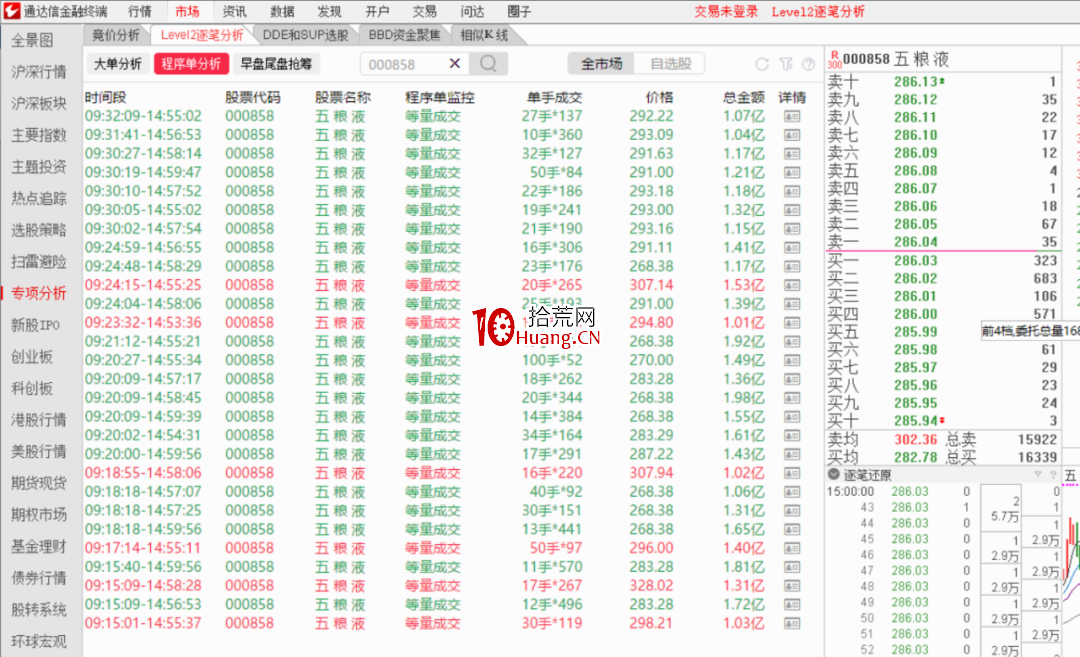The width and height of the screenshot is (1080, 657).
Task: Sort by the 总金额 column header
Action: [744, 98]
